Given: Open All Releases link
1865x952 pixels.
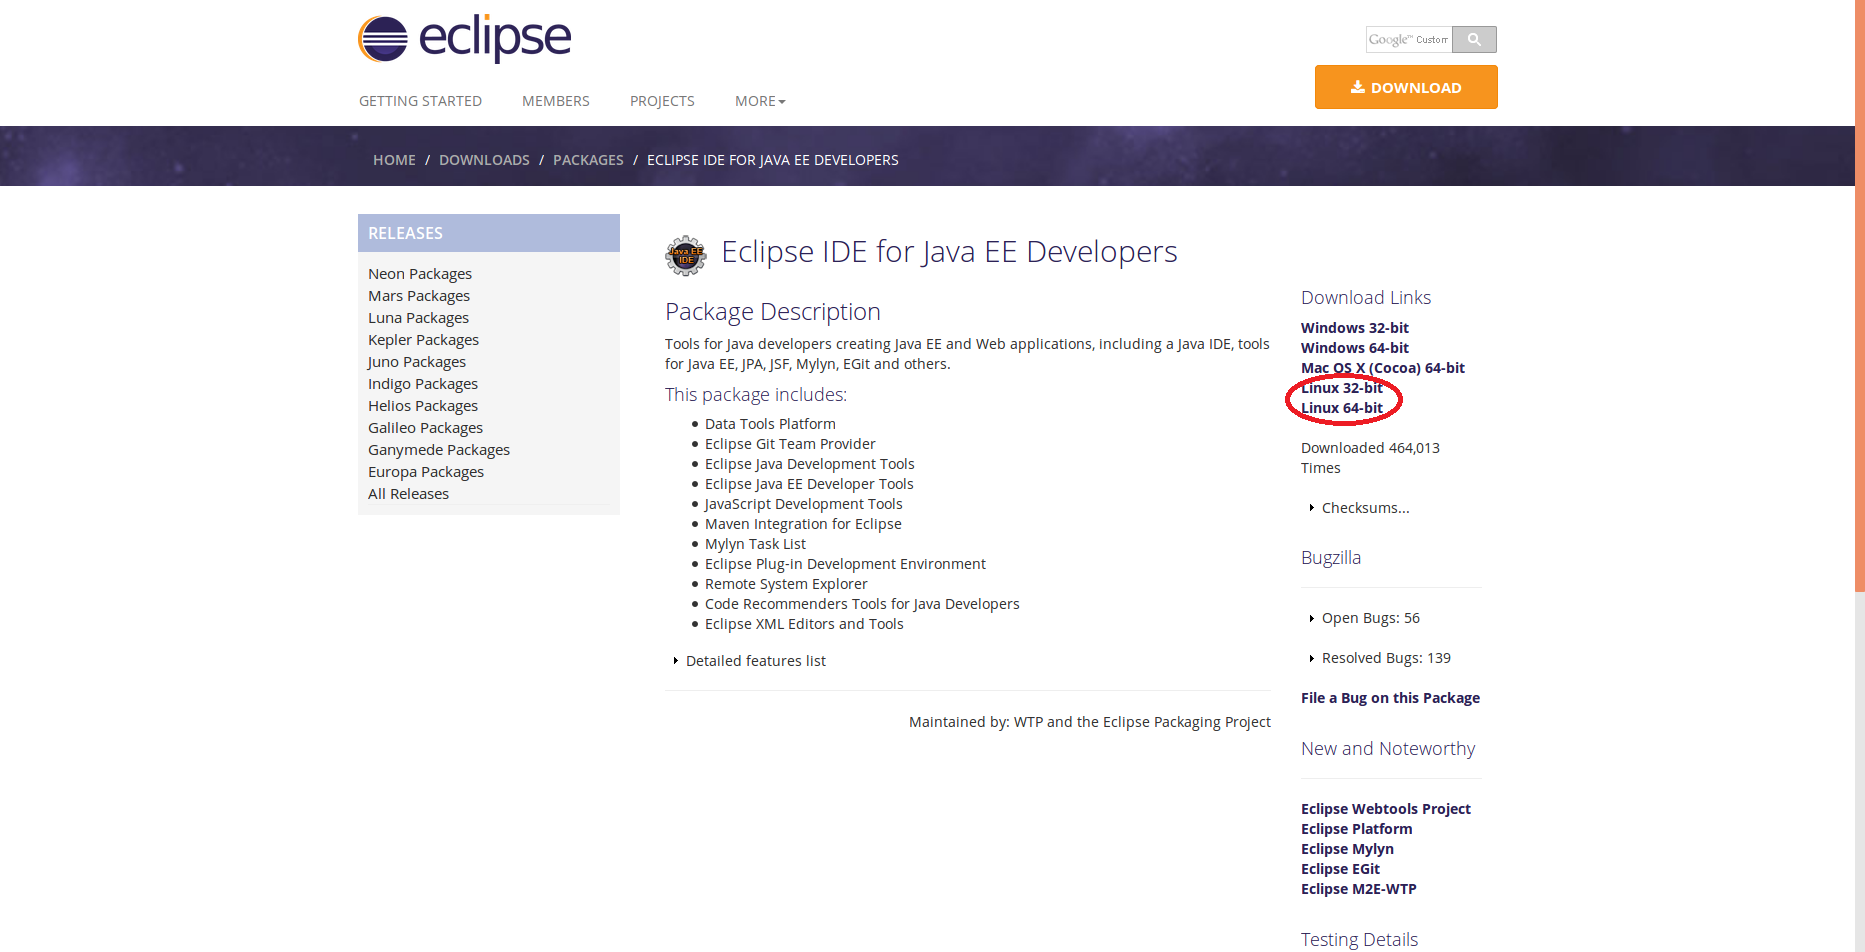Looking at the screenshot, I should pos(408,494).
